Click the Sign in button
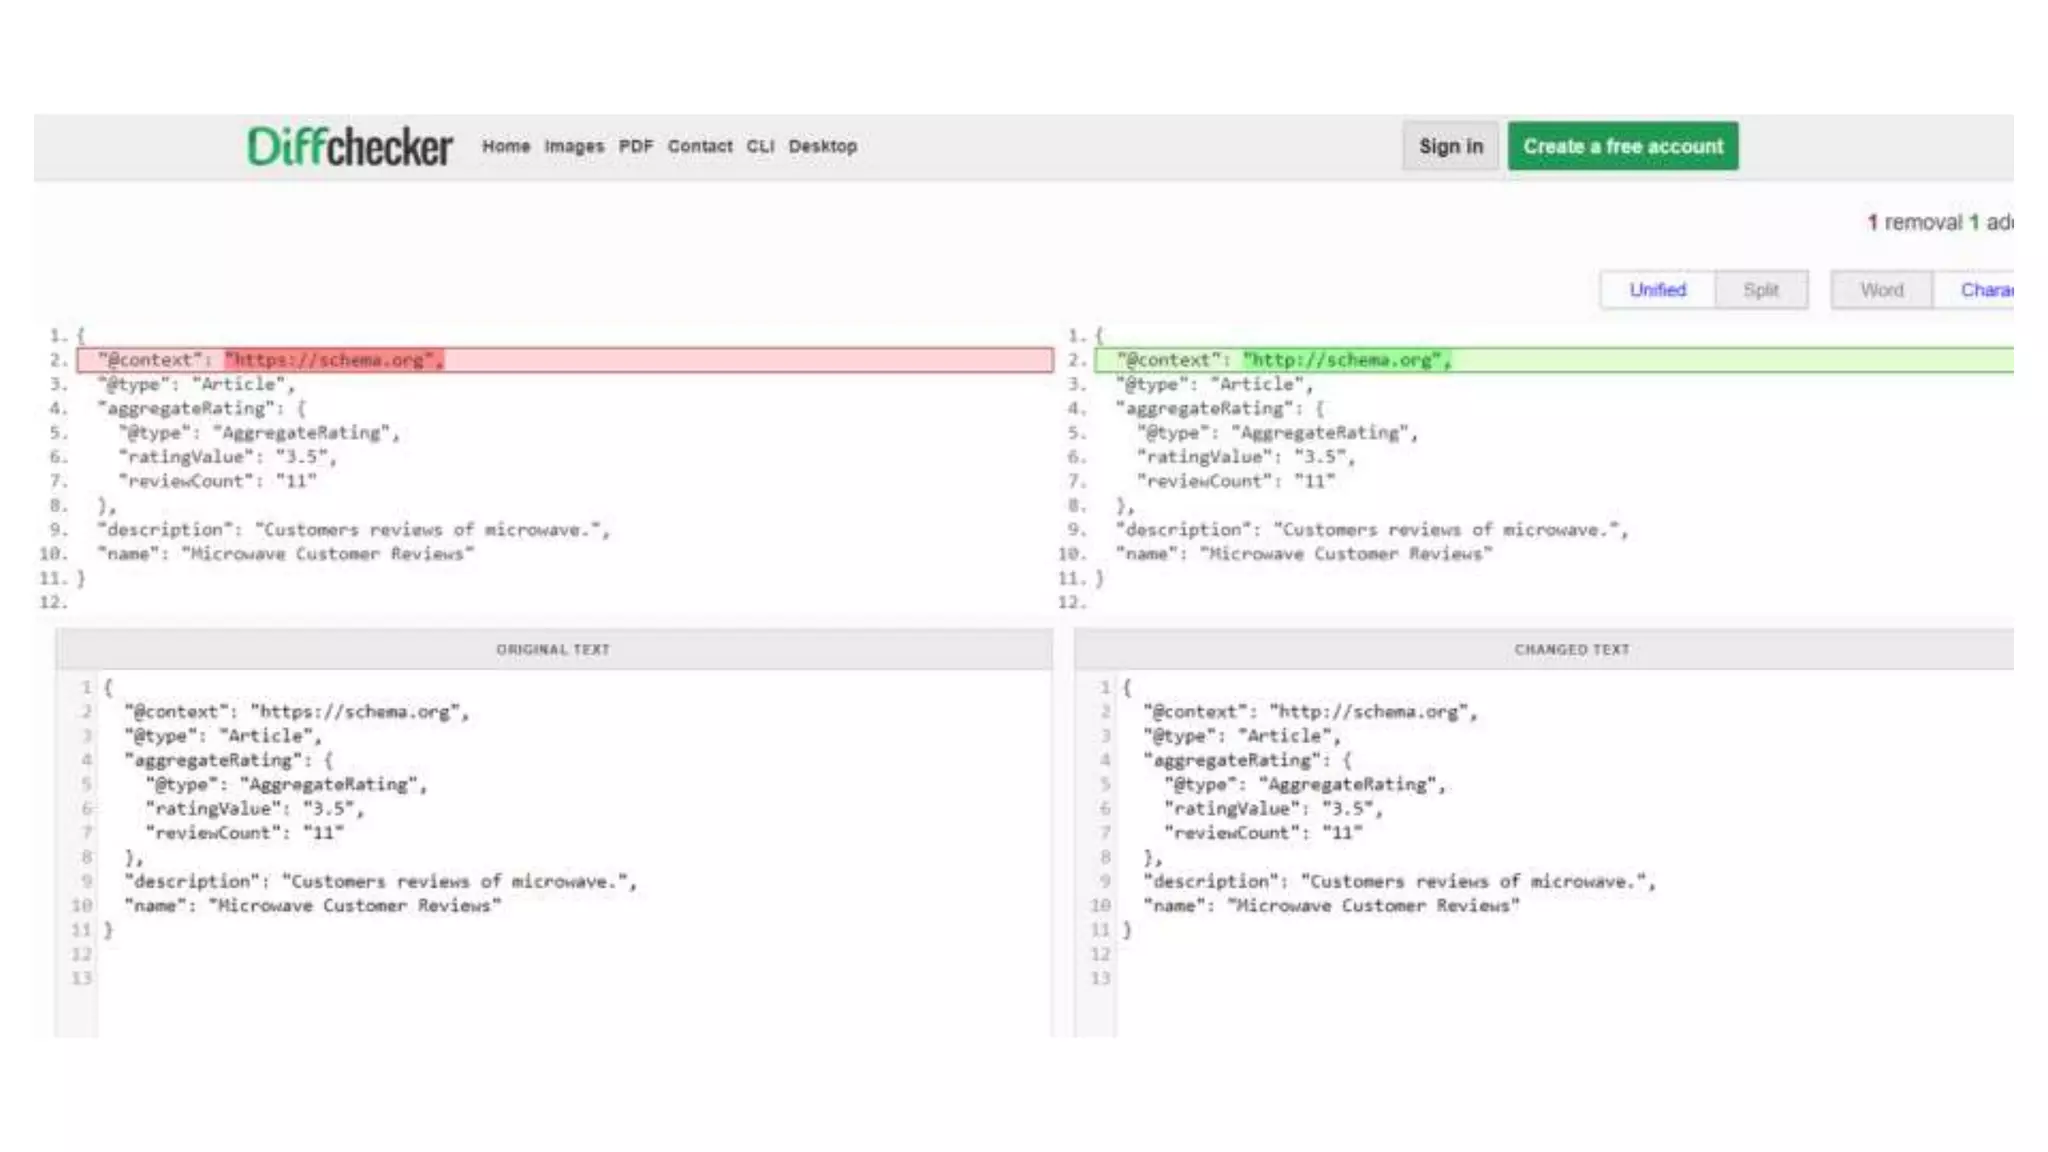 pos(1450,146)
